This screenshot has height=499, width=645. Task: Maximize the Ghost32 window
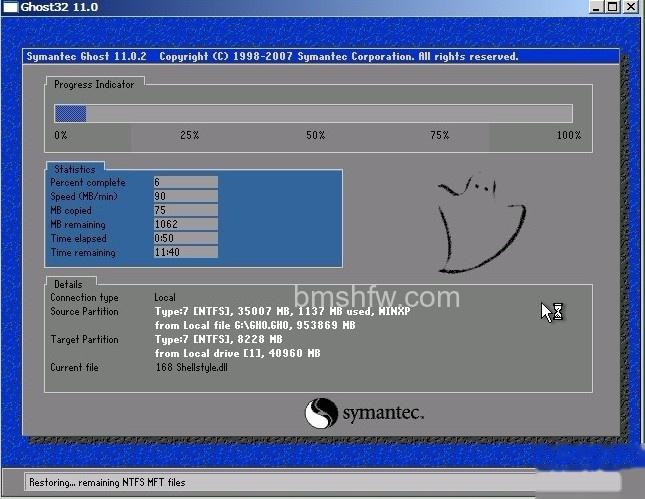[x=613, y=7]
